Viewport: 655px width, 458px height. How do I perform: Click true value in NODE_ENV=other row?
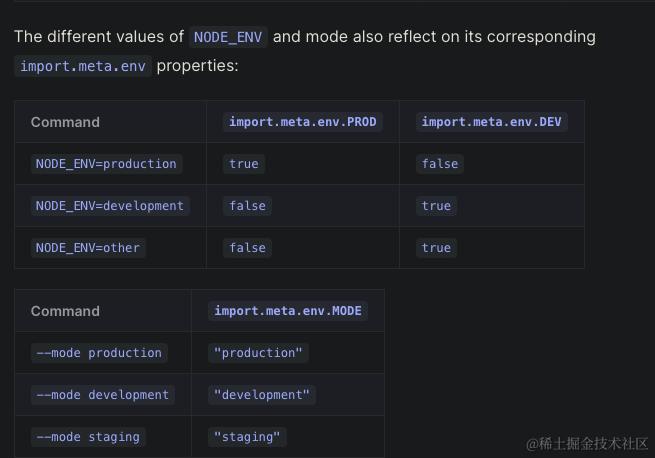[x=436, y=248]
